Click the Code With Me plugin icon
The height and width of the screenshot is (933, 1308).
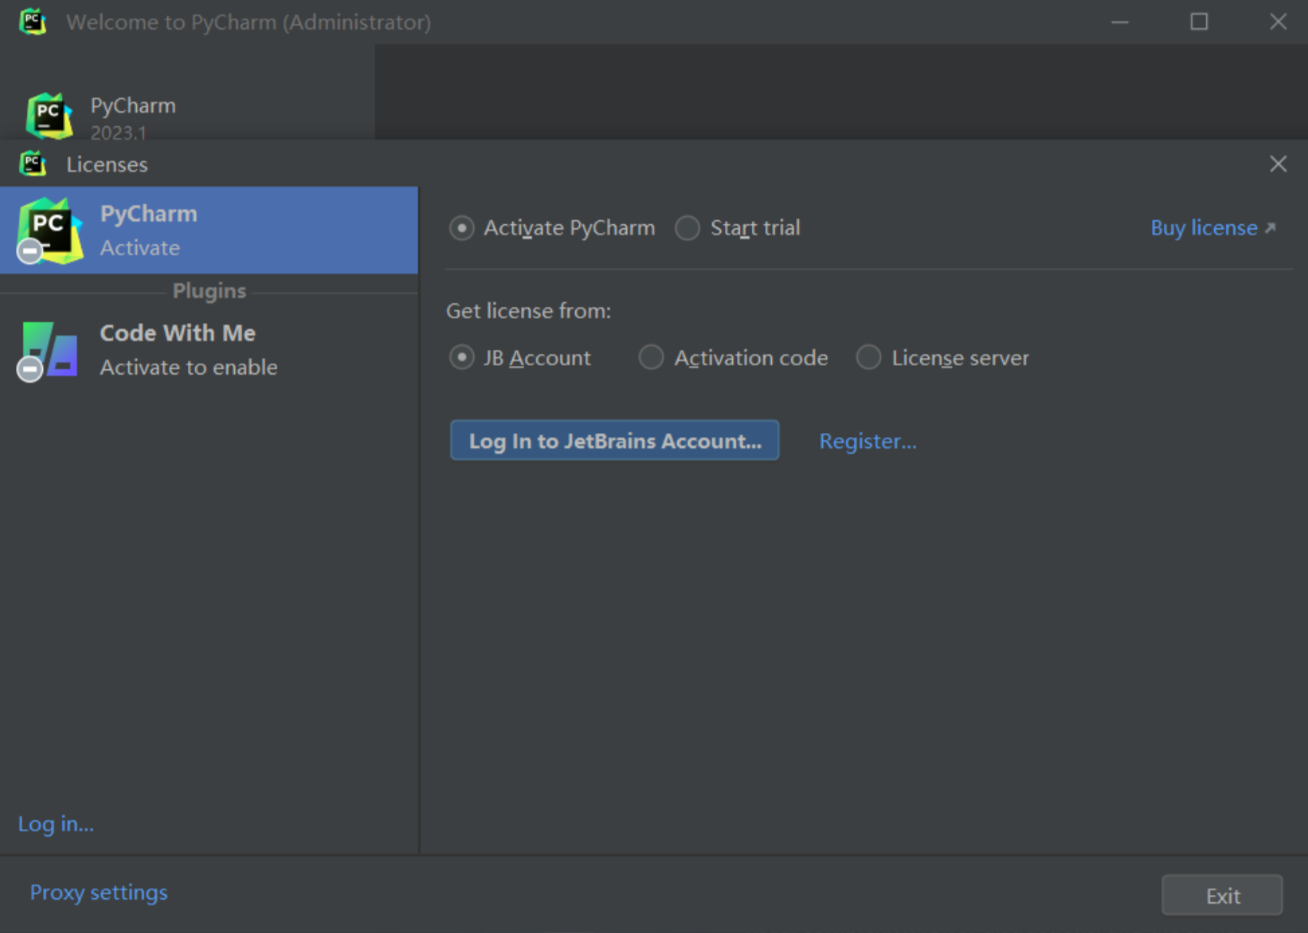(x=48, y=350)
